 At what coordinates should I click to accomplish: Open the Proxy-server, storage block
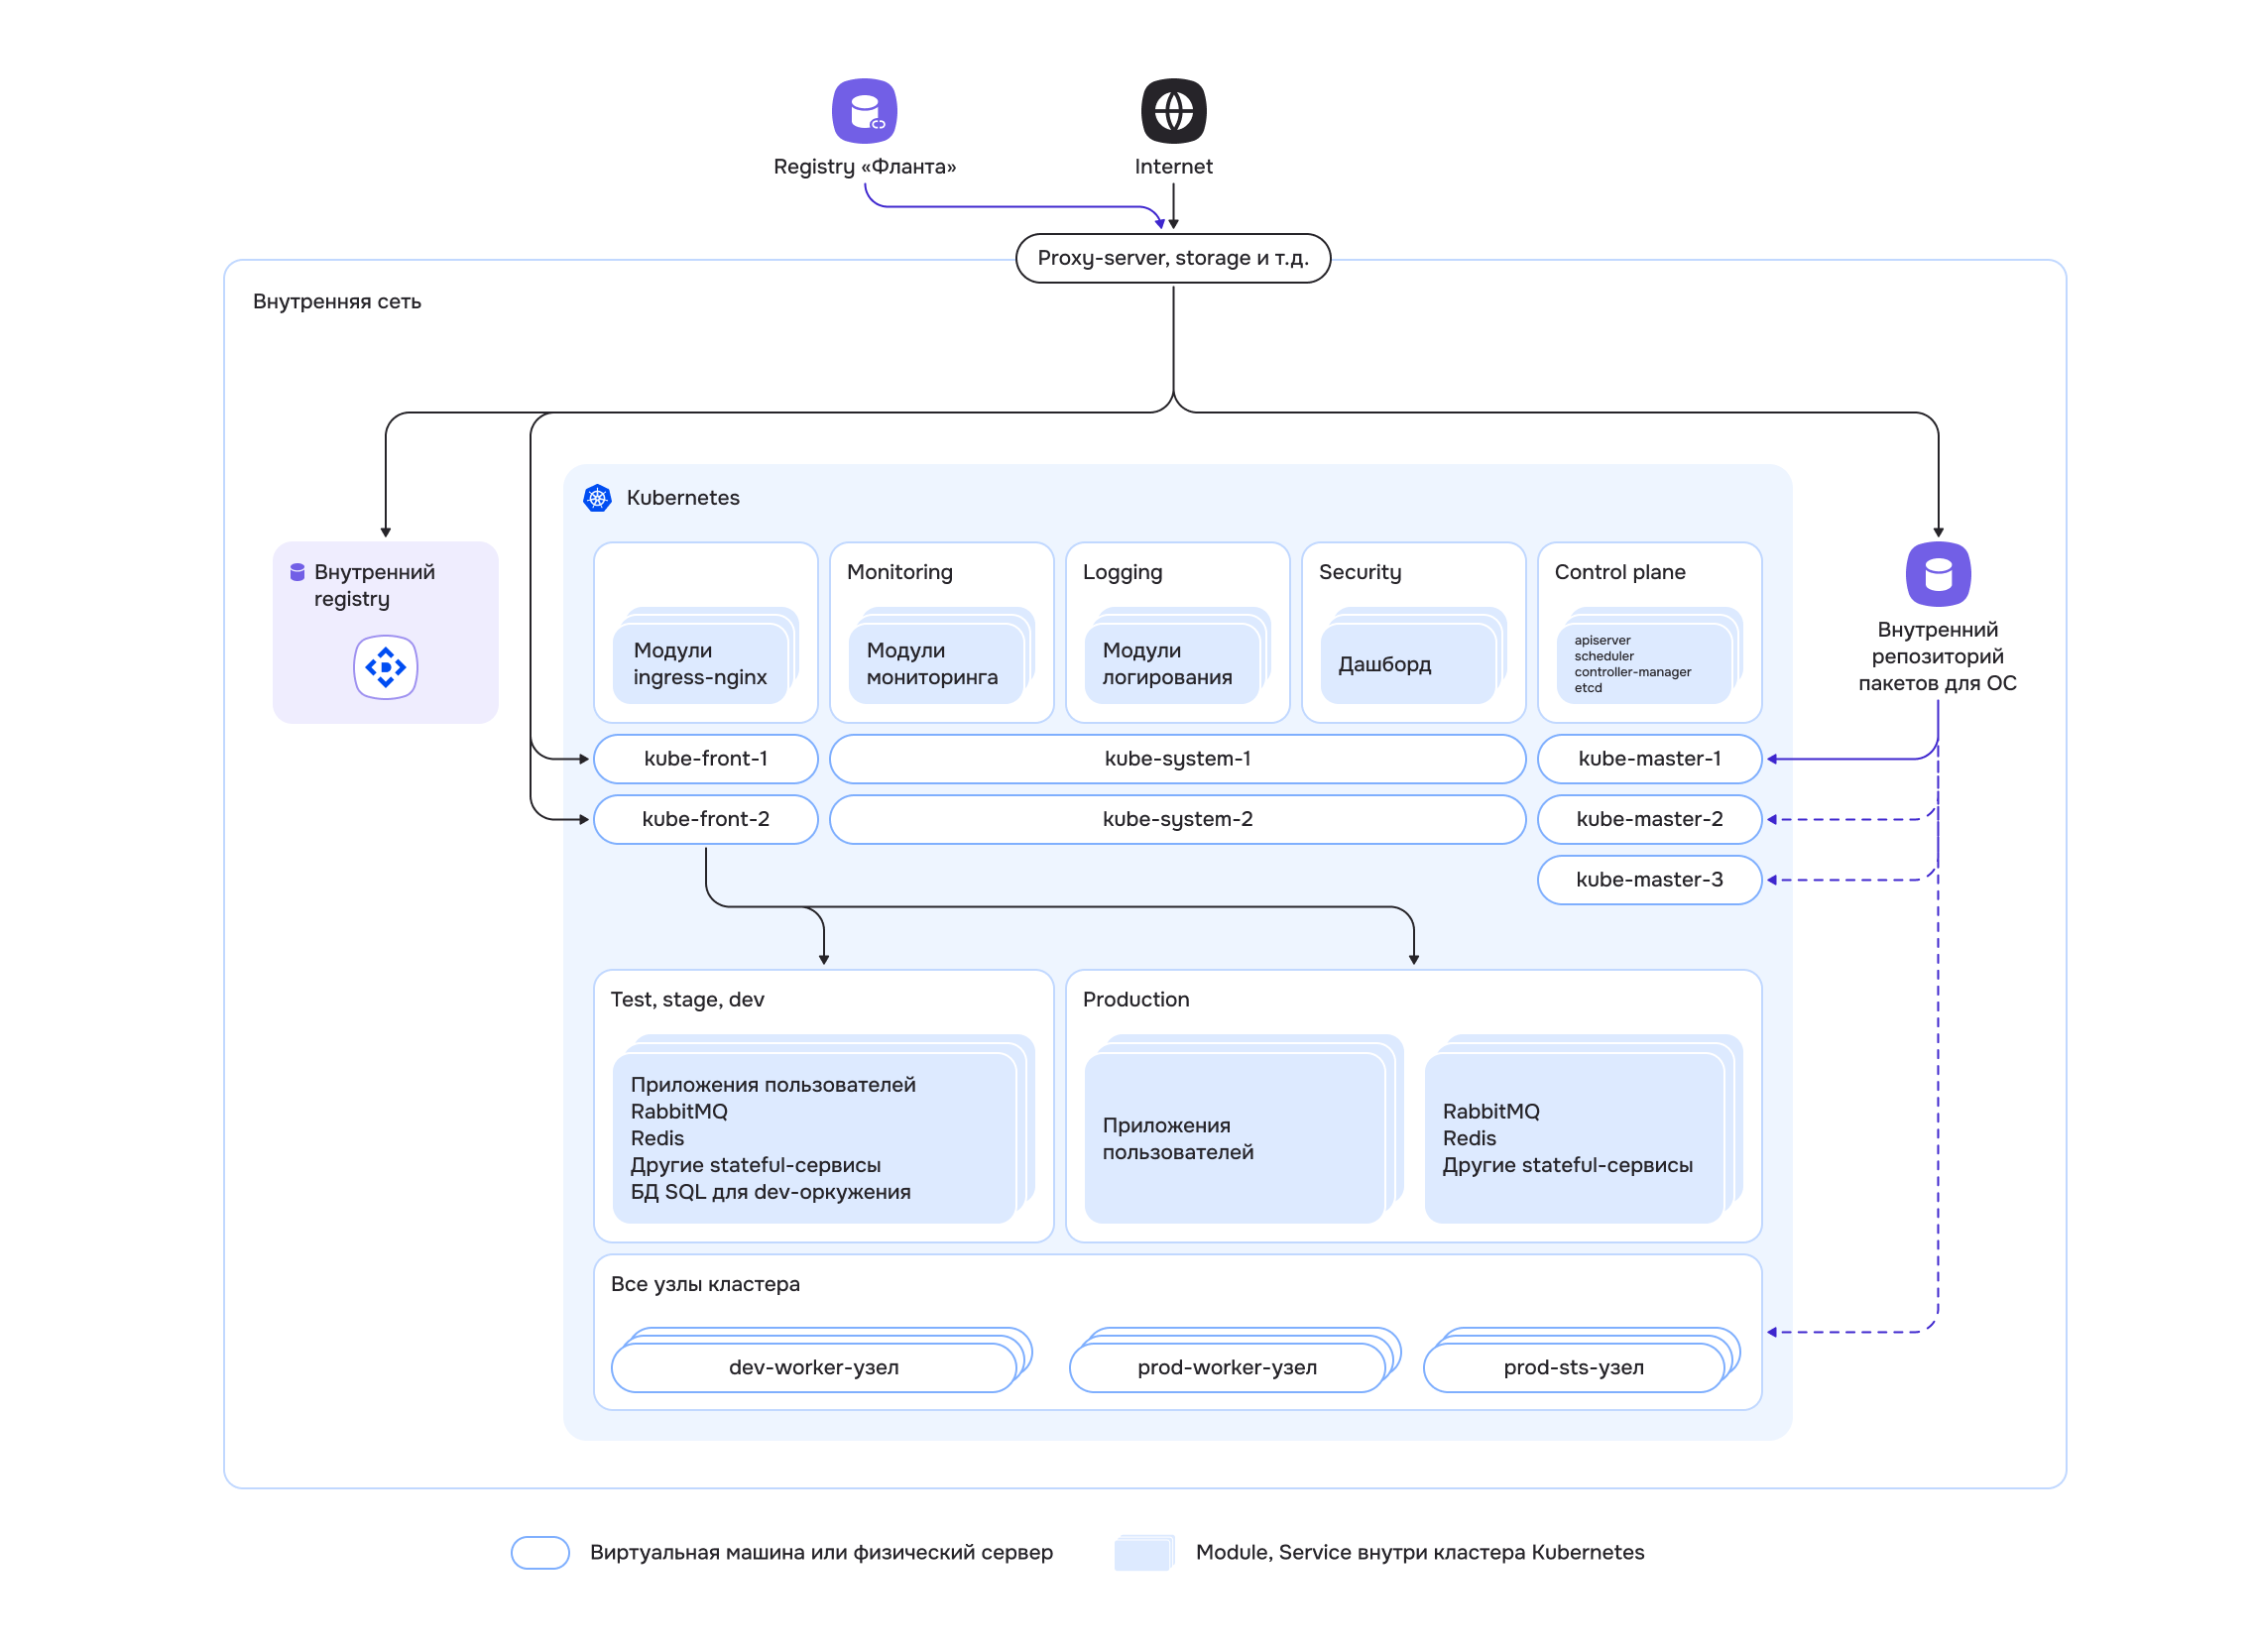tap(1172, 257)
